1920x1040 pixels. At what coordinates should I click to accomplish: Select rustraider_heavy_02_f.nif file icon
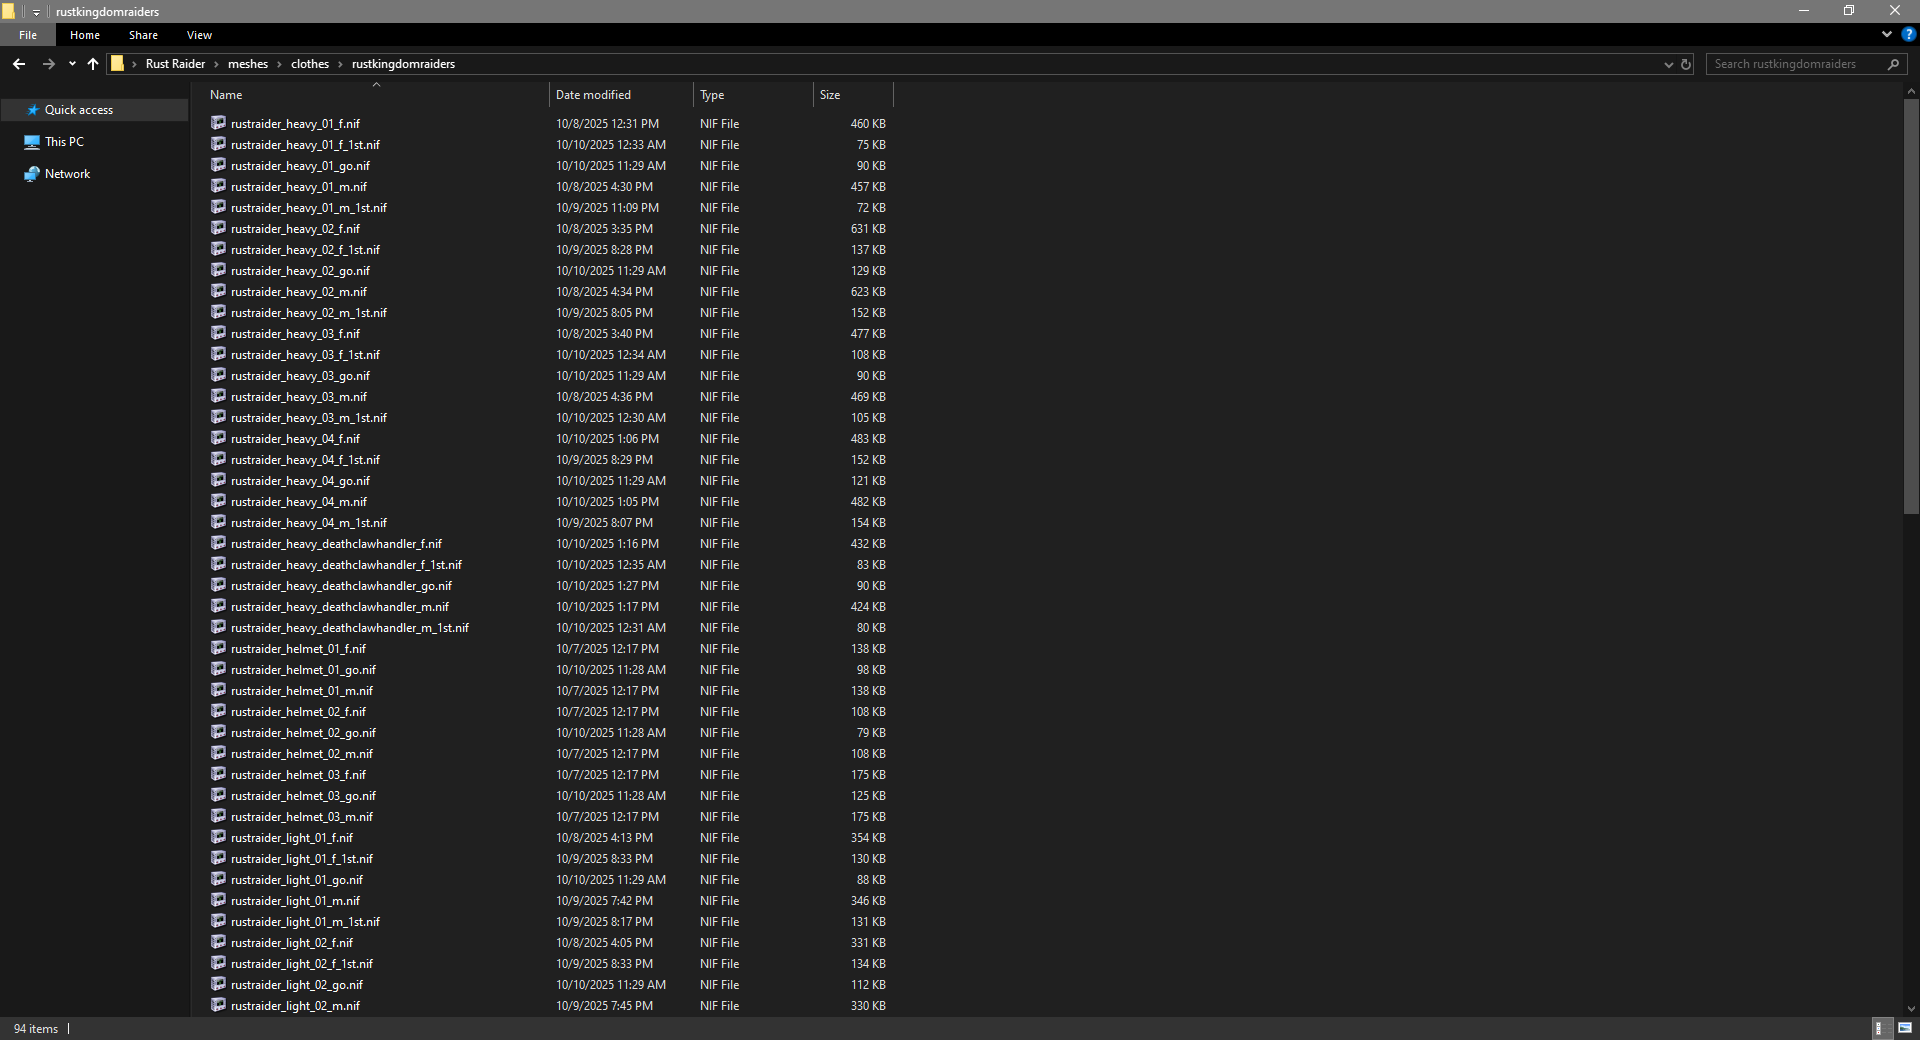[x=218, y=228]
